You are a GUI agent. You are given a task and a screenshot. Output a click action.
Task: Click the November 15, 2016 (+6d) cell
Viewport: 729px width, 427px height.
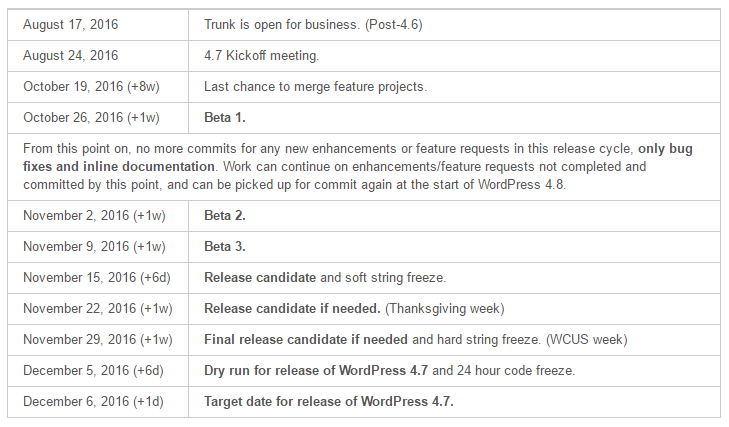click(97, 278)
